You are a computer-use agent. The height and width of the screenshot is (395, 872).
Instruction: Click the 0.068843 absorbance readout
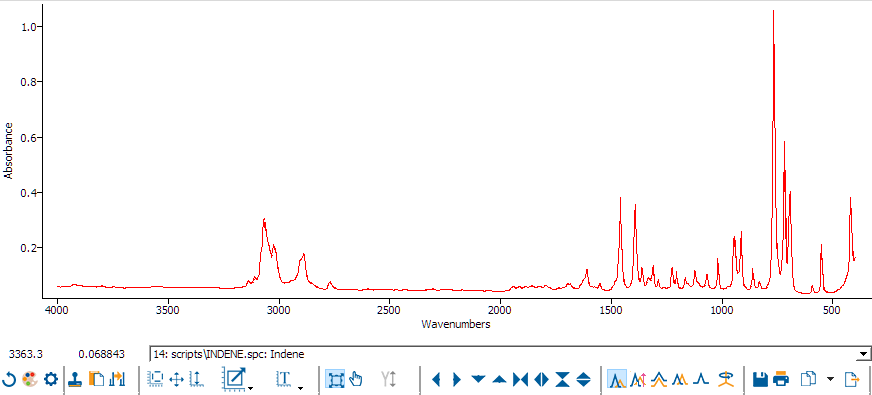click(101, 354)
